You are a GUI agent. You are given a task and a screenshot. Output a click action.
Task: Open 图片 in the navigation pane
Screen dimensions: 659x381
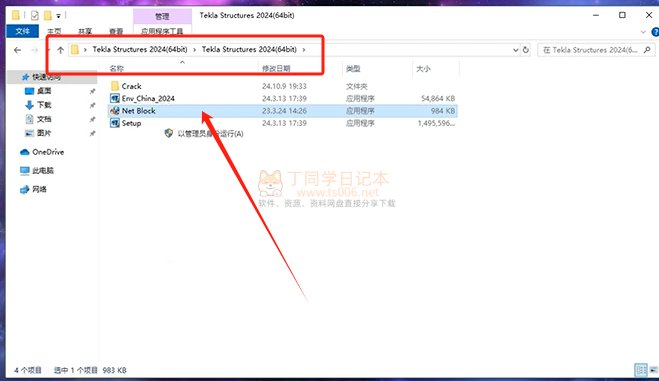tap(44, 133)
